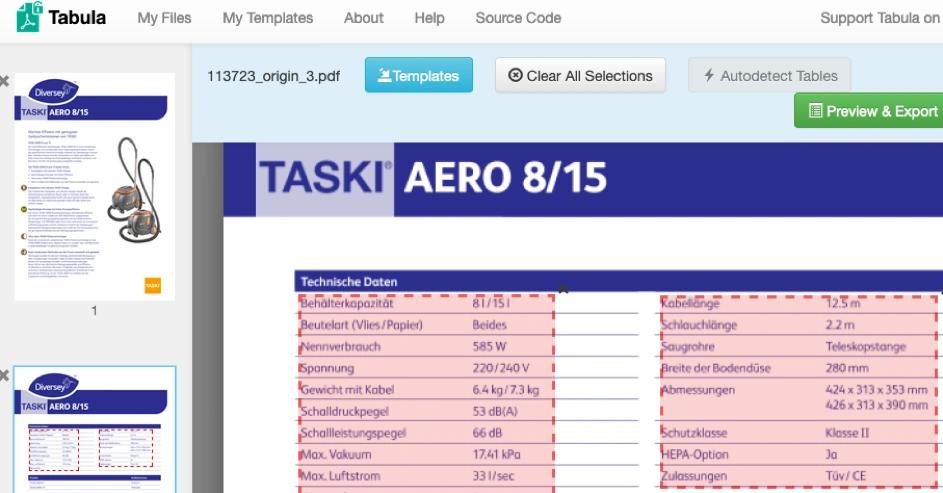The width and height of the screenshot is (943, 493).
Task: Click the 'Behälterkapazität' table cell
Action: pos(347,303)
